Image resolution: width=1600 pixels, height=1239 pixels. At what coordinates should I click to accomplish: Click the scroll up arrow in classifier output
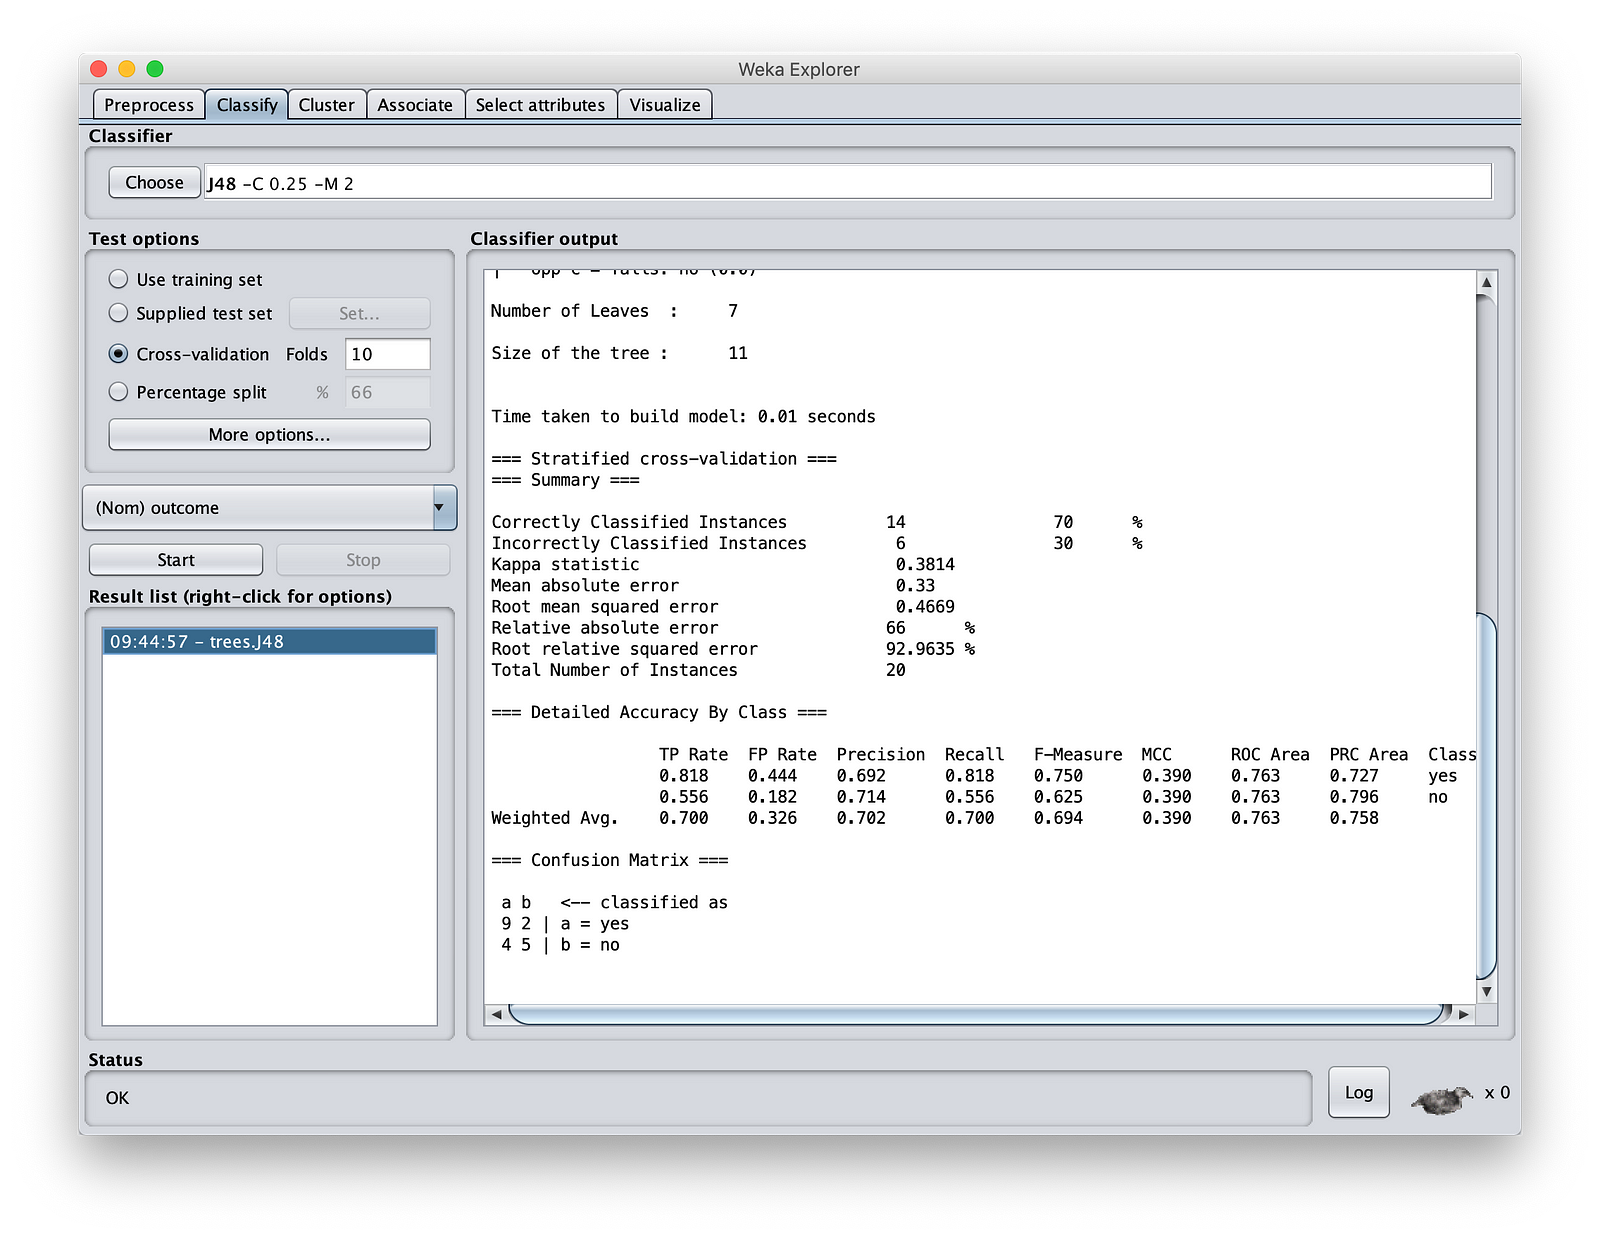tap(1486, 283)
